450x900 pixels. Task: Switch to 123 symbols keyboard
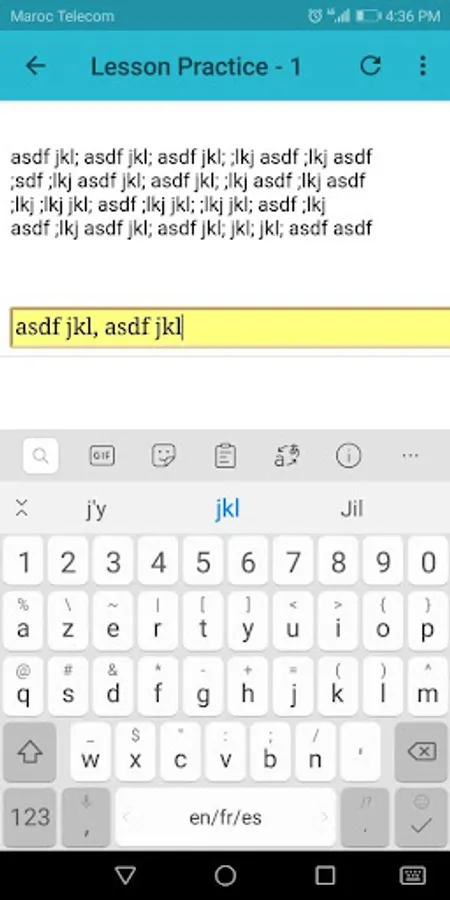coord(30,817)
